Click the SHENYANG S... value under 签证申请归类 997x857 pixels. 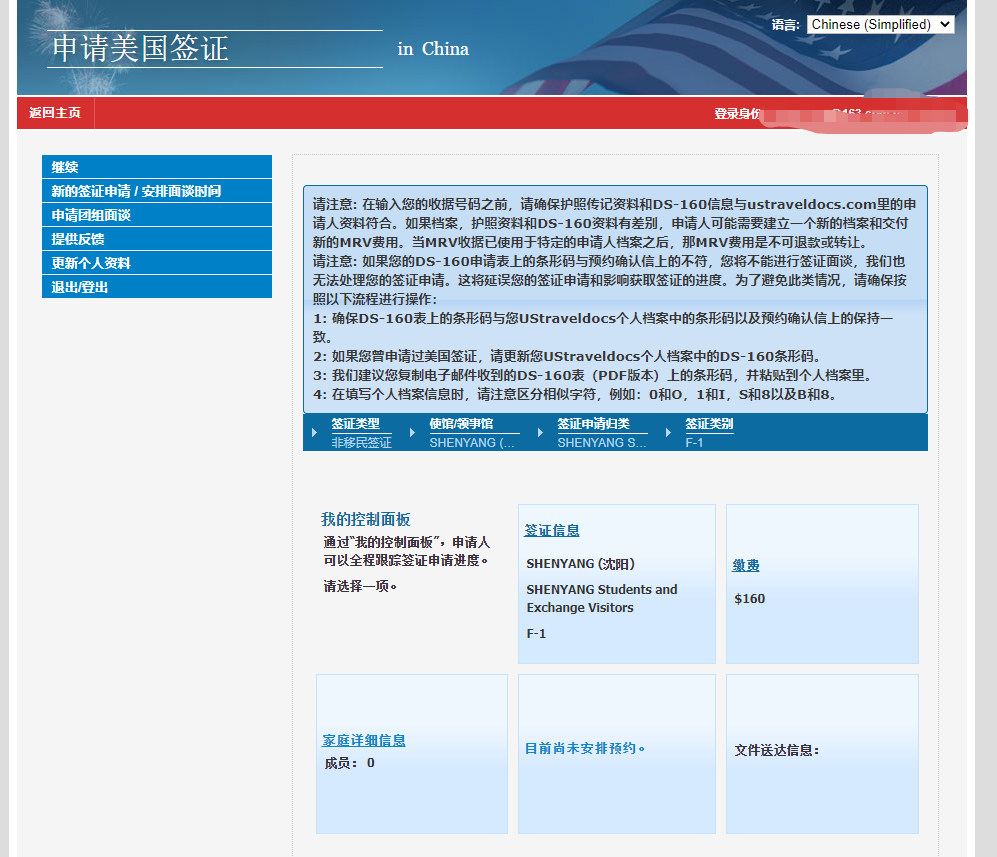point(602,442)
